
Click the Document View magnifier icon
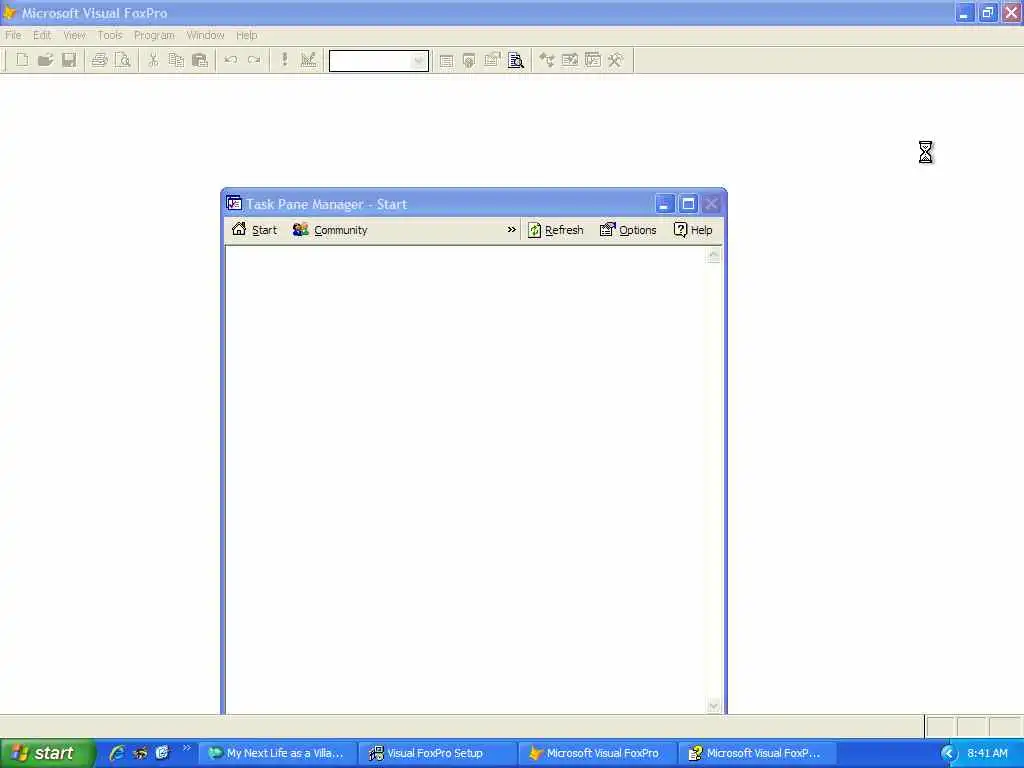(516, 61)
